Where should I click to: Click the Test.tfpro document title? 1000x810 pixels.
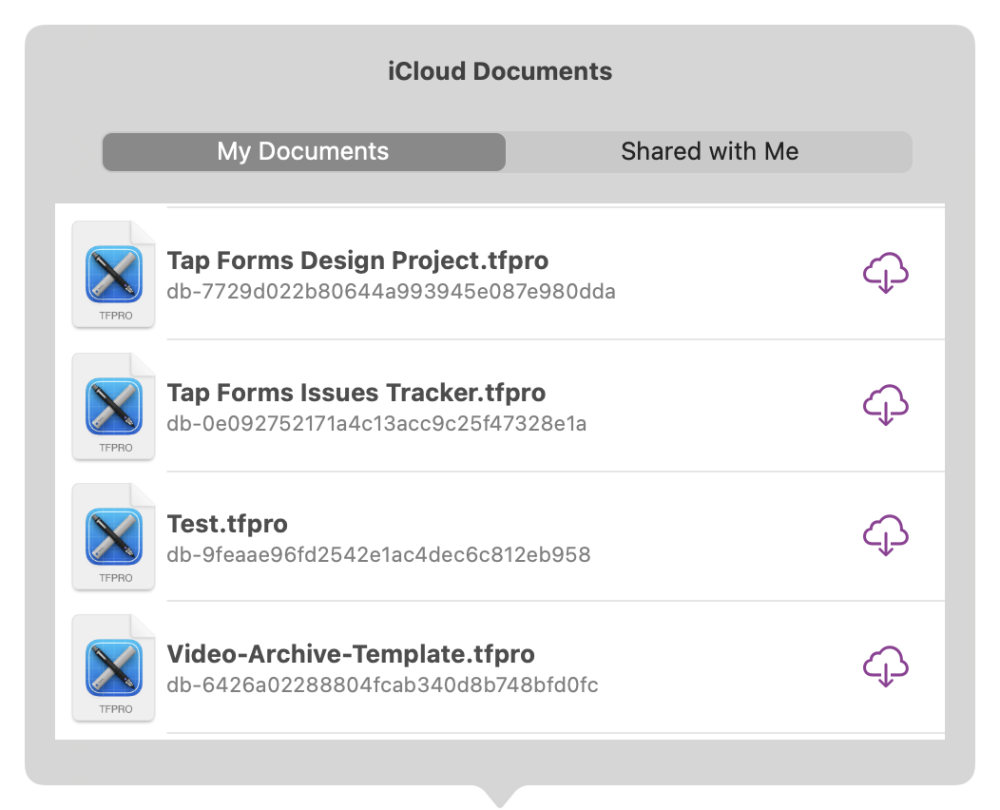pyautogui.click(x=226, y=523)
